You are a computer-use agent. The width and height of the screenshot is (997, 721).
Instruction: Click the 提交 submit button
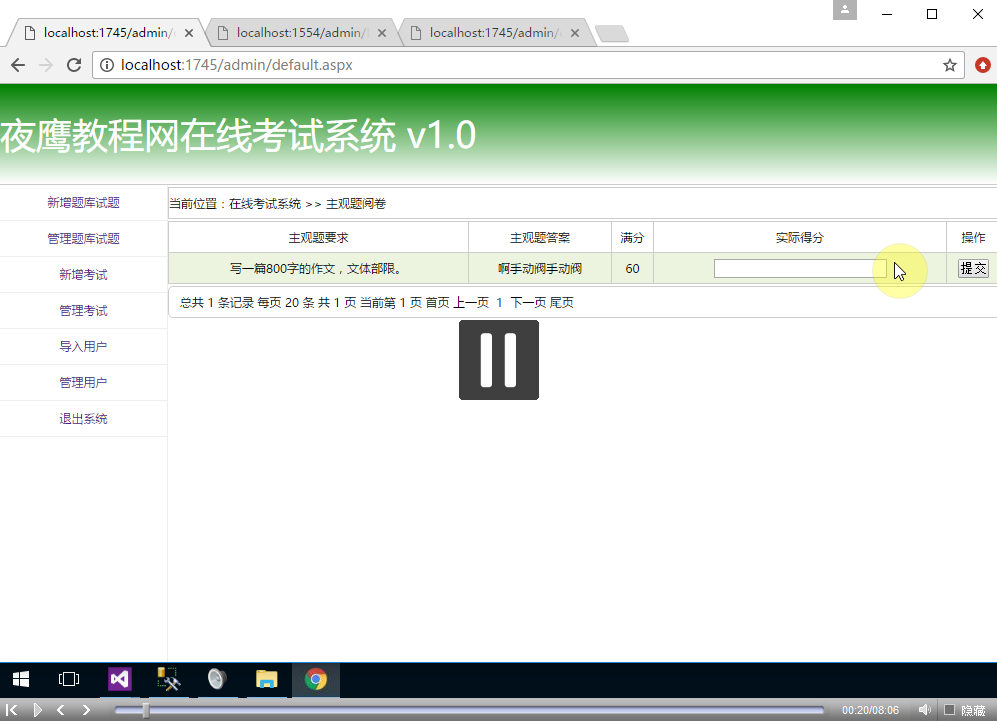pyautogui.click(x=973, y=268)
